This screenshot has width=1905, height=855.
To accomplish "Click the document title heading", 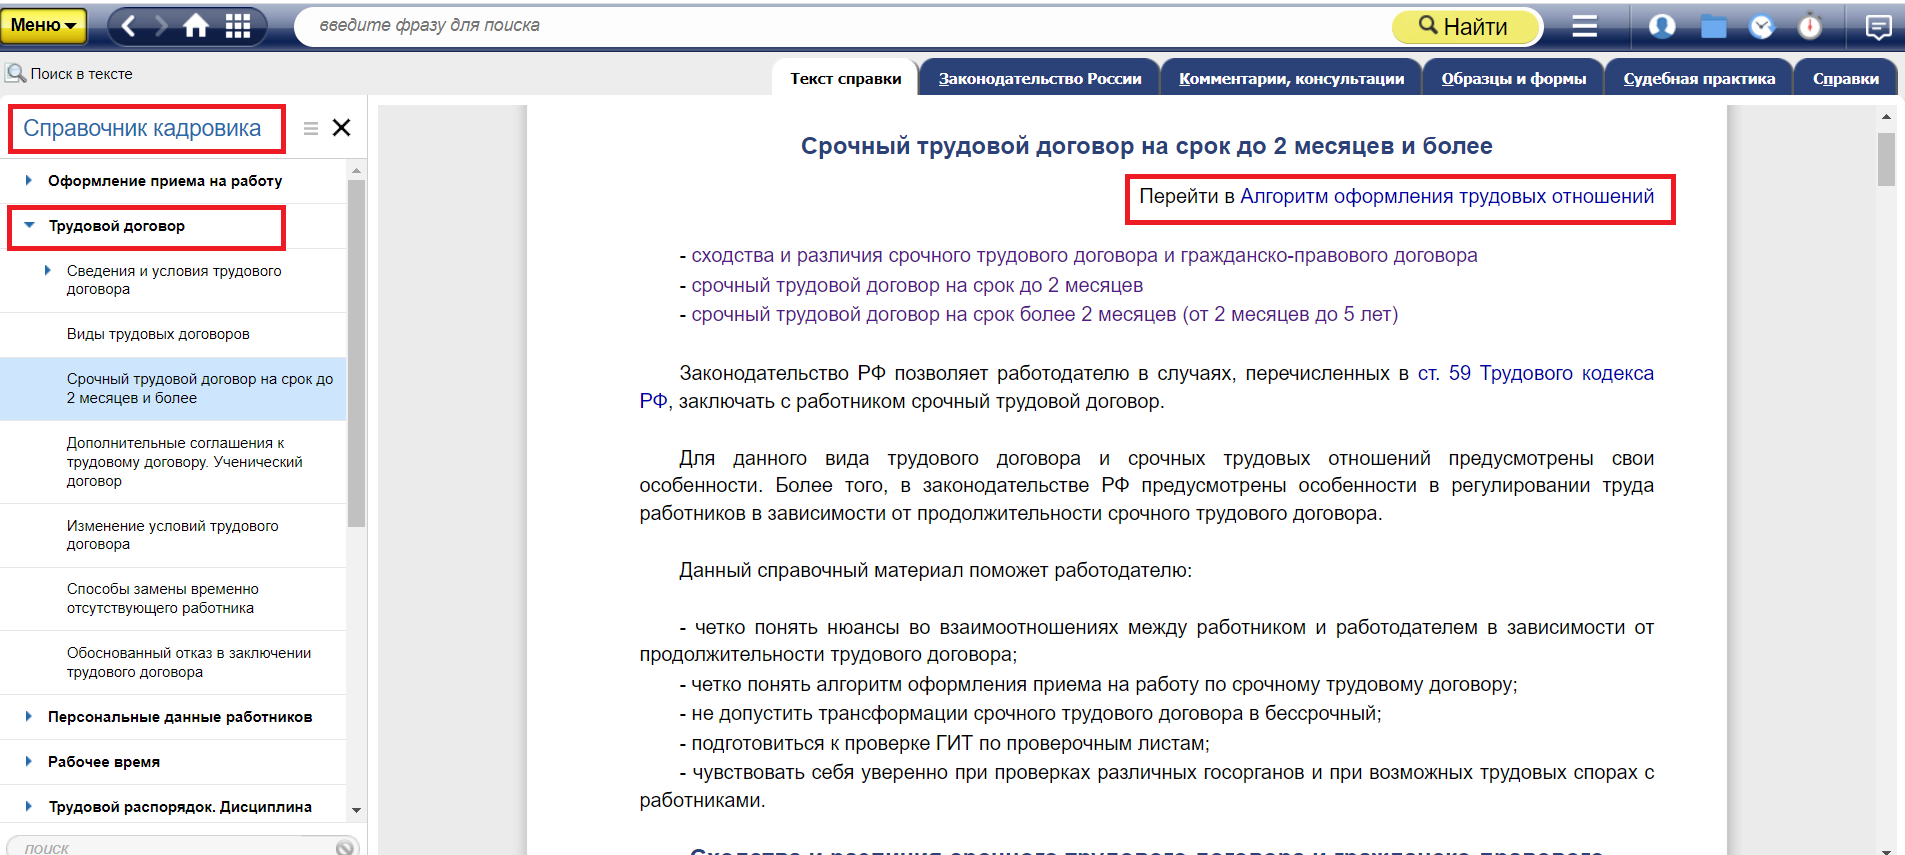I will point(1146,146).
